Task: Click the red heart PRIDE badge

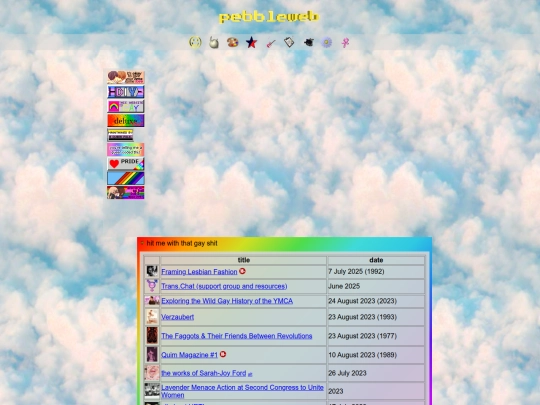Action: [126, 164]
